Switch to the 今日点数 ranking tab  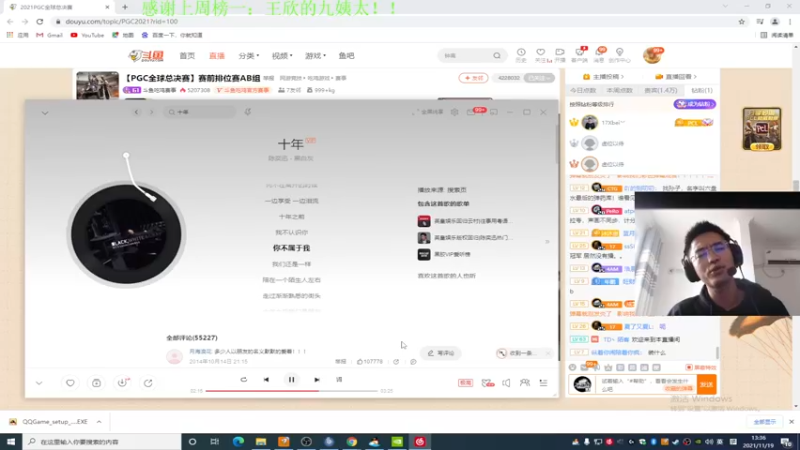click(583, 90)
